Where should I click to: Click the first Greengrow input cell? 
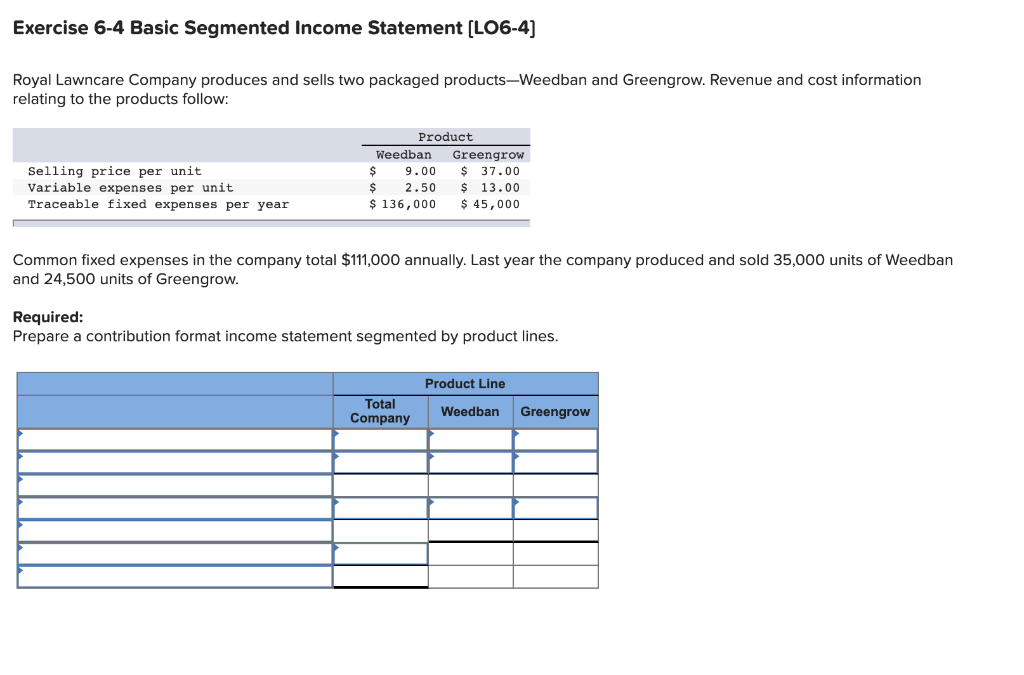[x=555, y=438]
